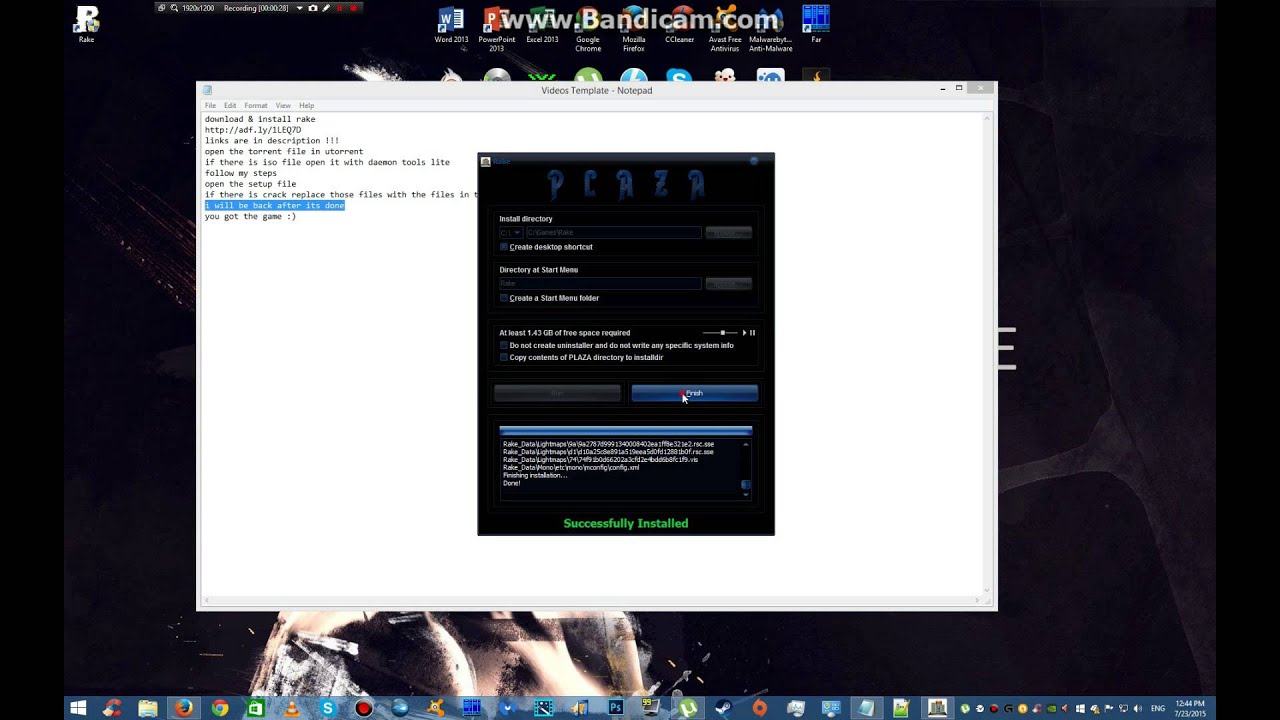Open the Mozilla Firefox desktop icon
This screenshot has width=1280, height=720.
(x=633, y=28)
